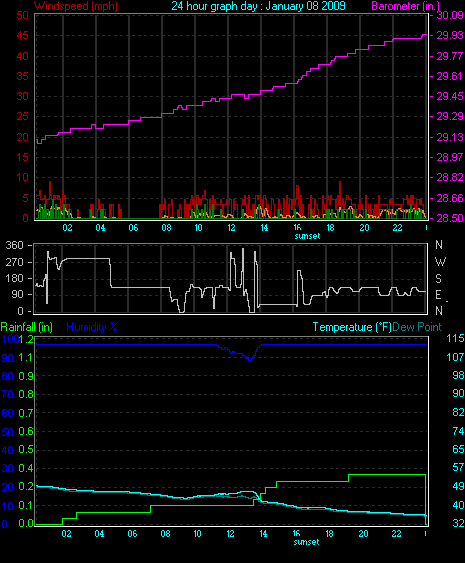
Task: Click the Humidity % legend label
Action: (92, 327)
